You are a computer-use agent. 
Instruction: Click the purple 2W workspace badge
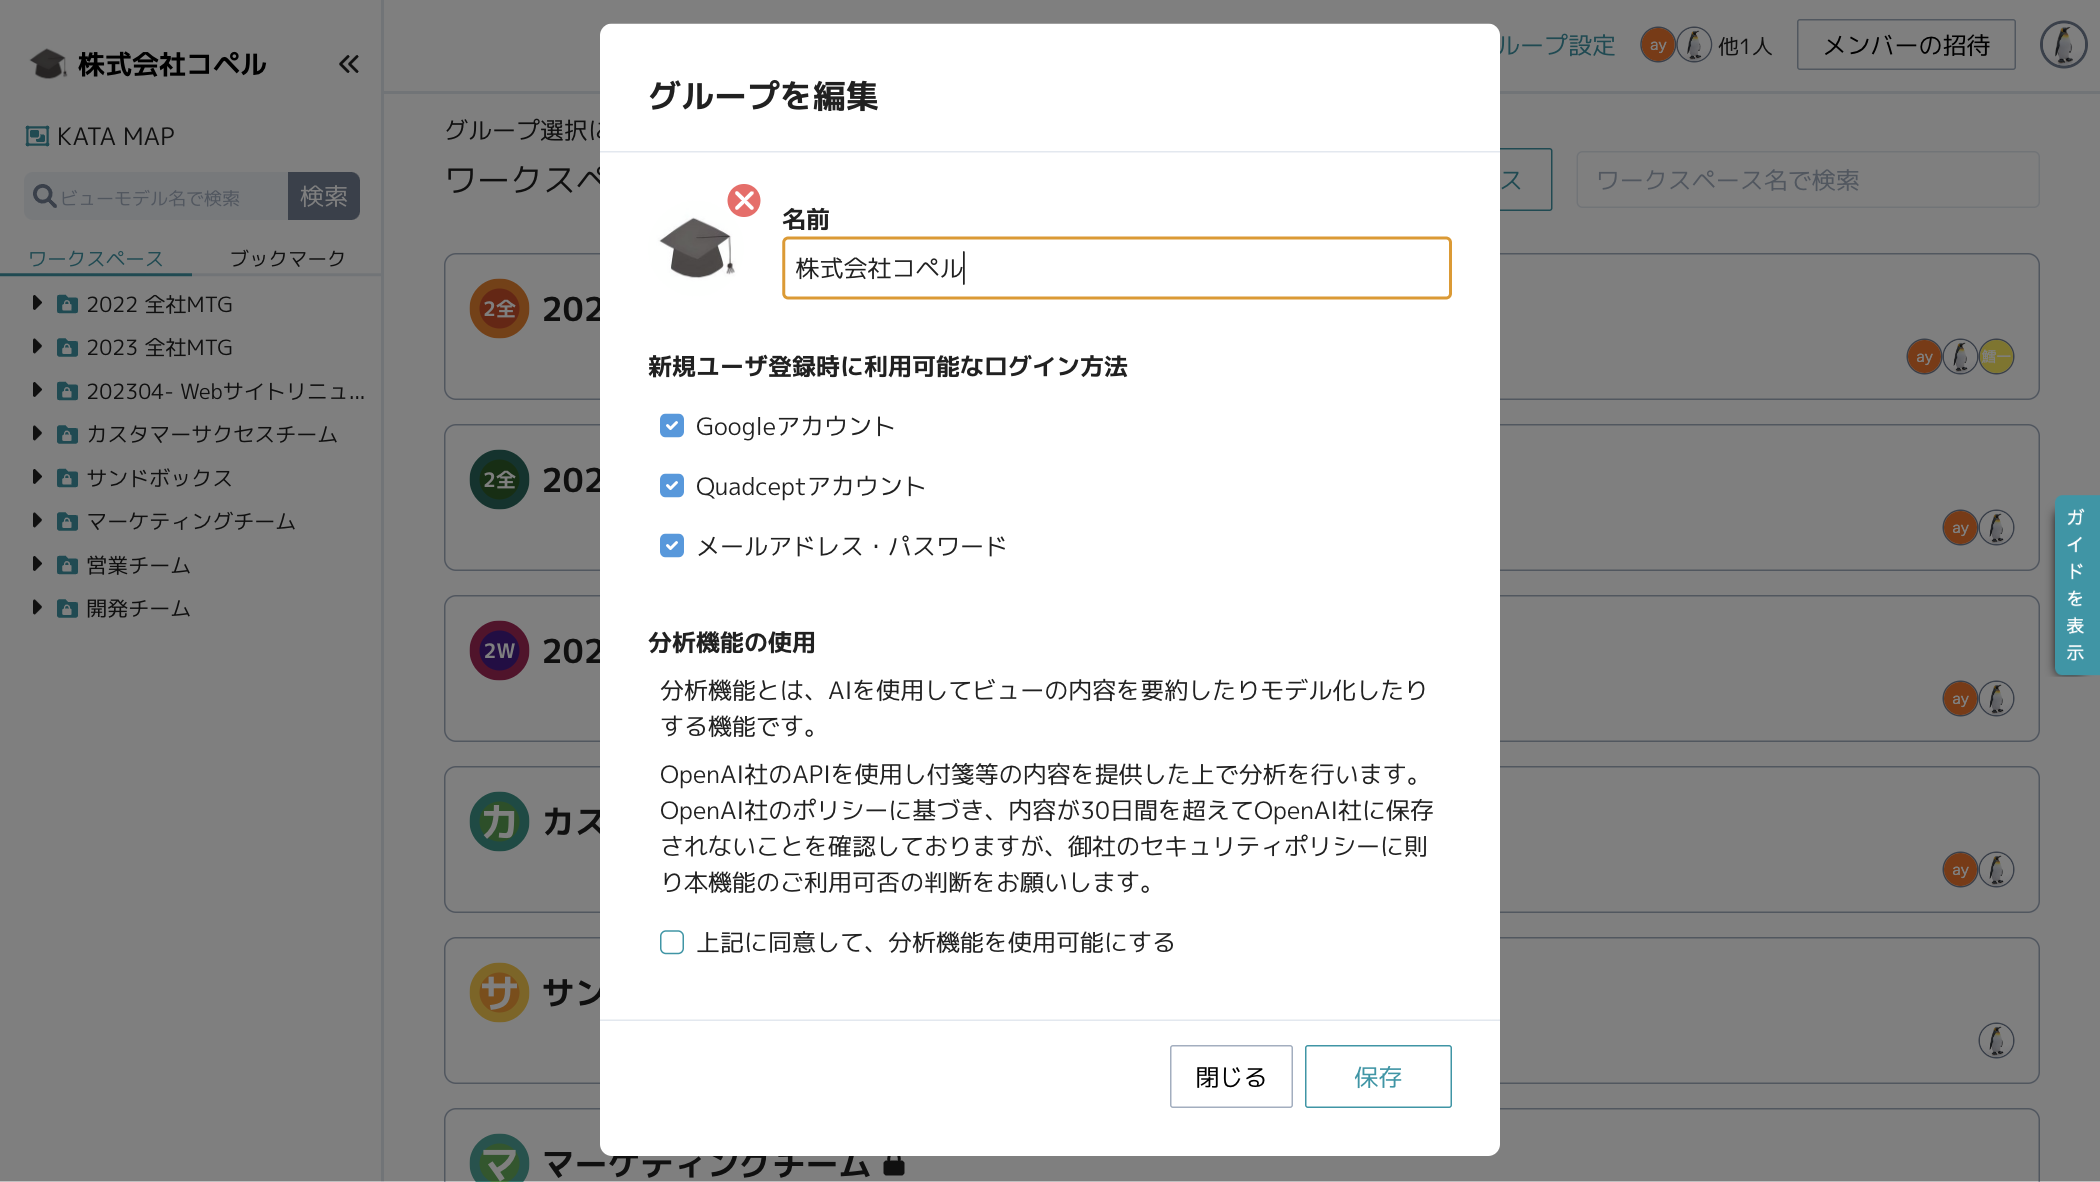(x=499, y=651)
